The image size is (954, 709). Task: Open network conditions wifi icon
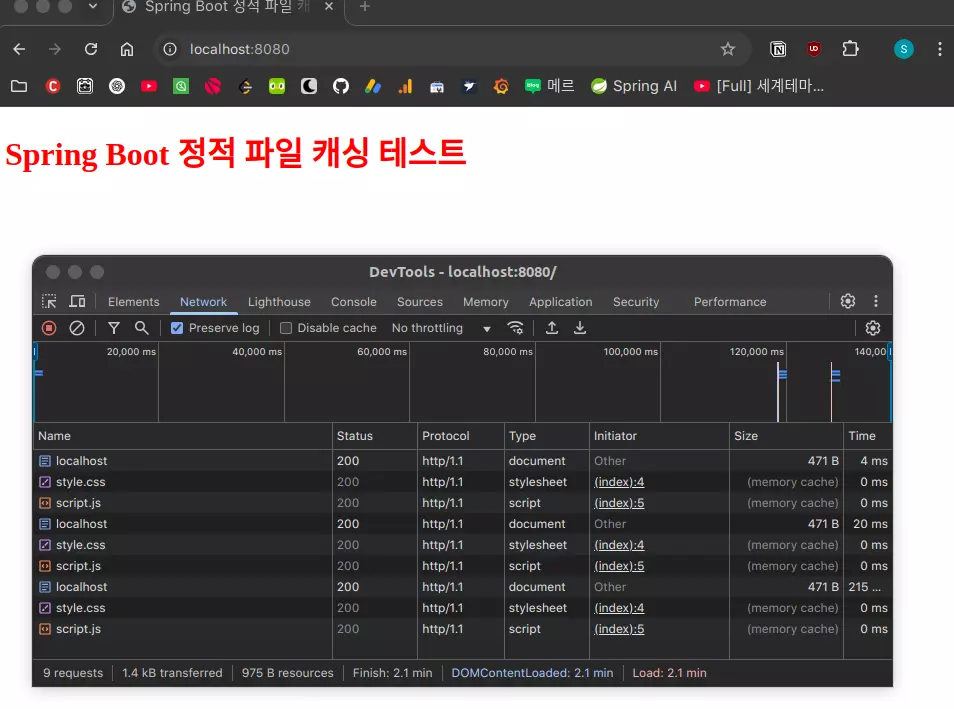pos(515,328)
